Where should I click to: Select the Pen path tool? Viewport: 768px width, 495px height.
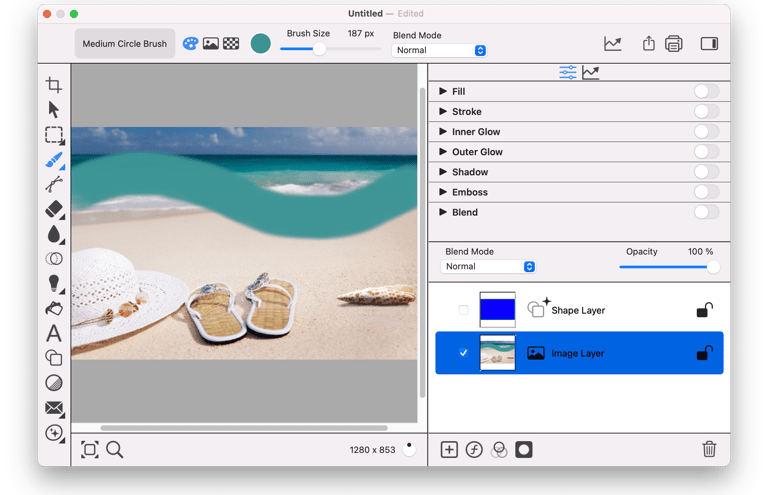(x=54, y=184)
